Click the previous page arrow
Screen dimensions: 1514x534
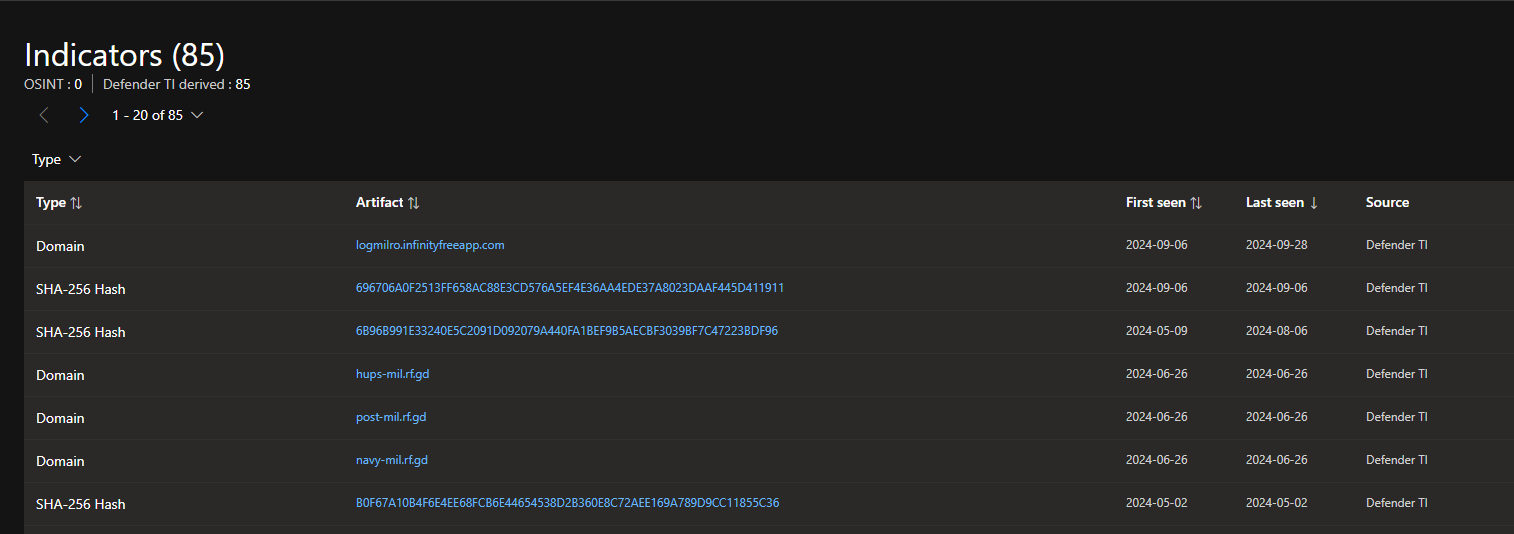[43, 115]
